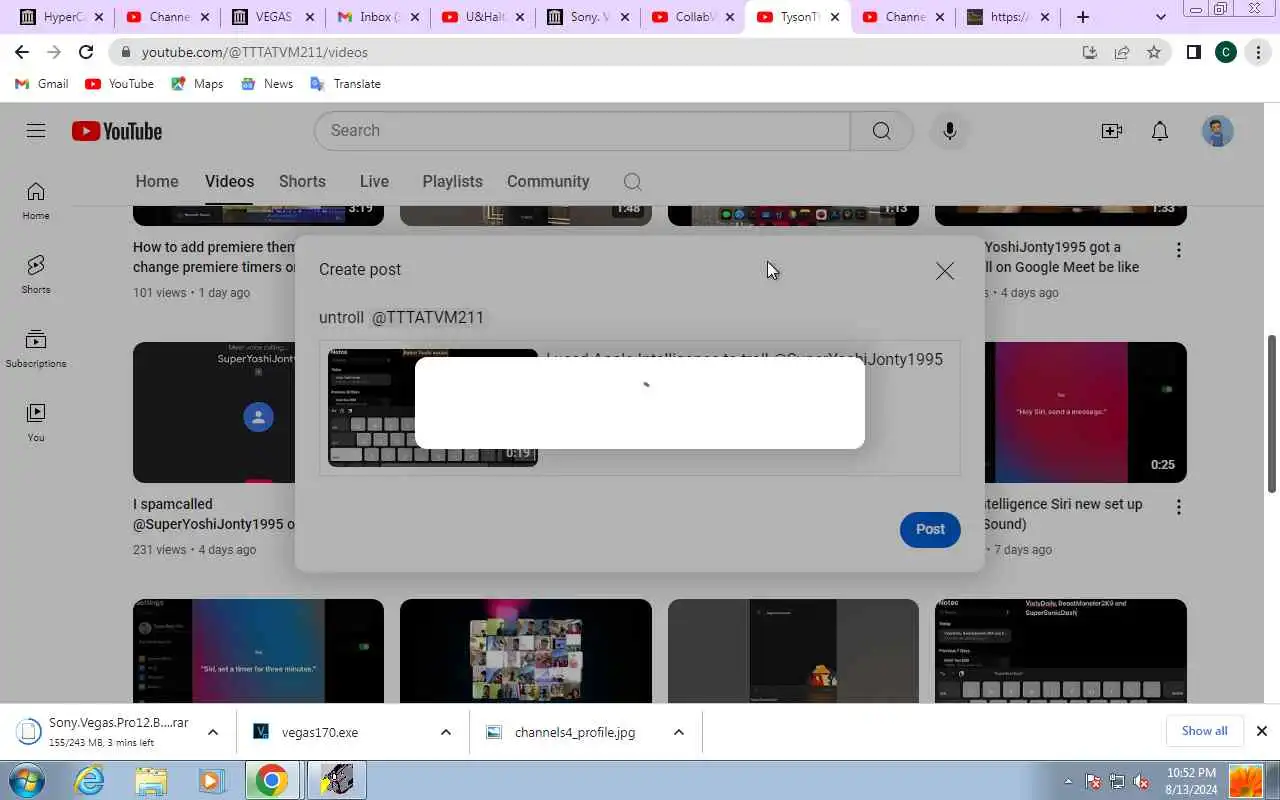Click the YouTube search input field

[582, 131]
